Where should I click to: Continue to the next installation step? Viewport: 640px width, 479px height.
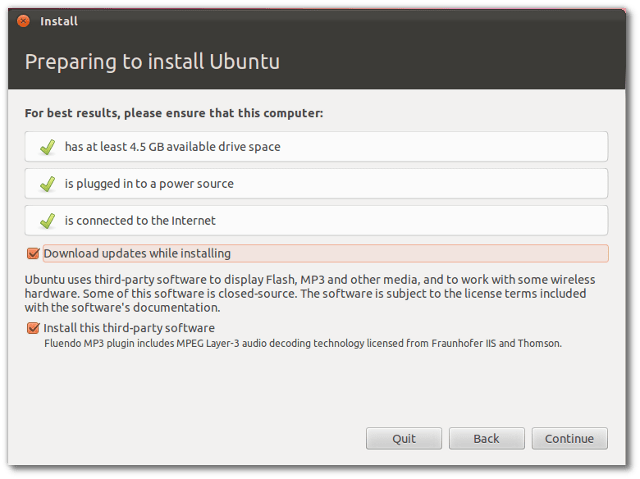pyautogui.click(x=569, y=439)
